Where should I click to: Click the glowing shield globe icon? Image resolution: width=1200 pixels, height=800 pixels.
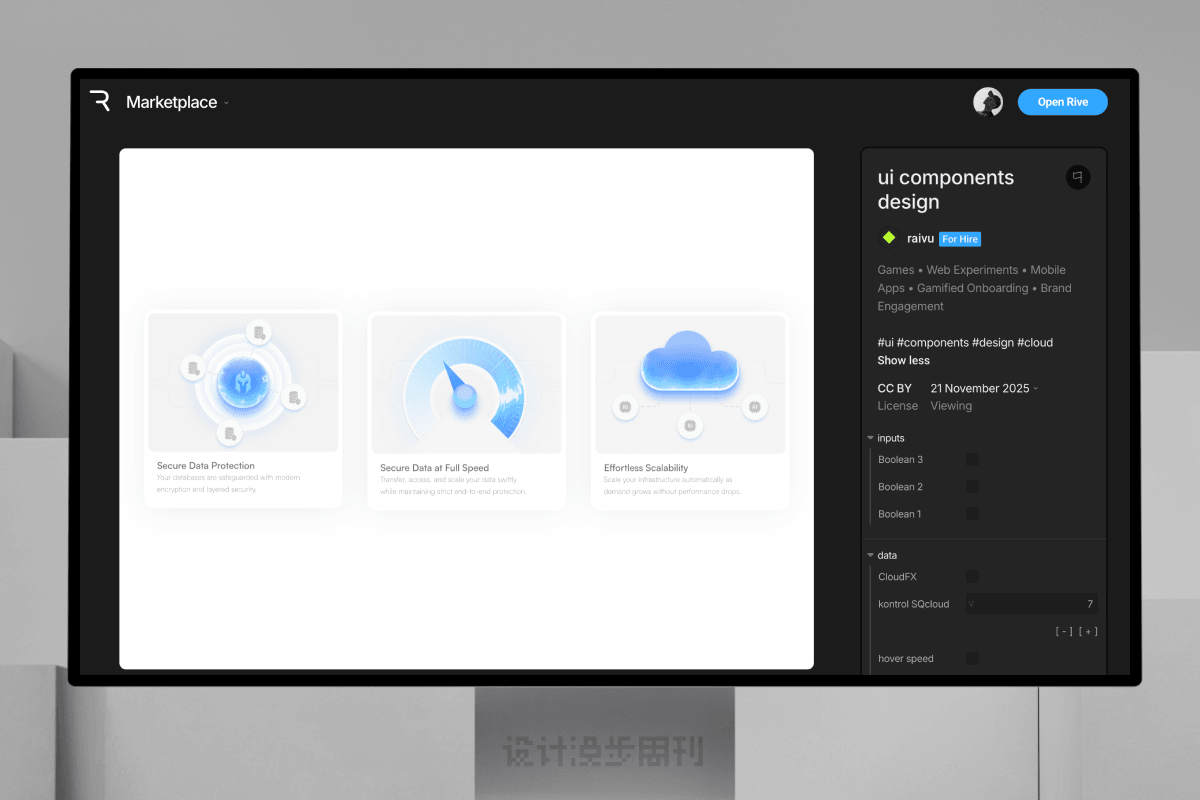pyautogui.click(x=243, y=381)
